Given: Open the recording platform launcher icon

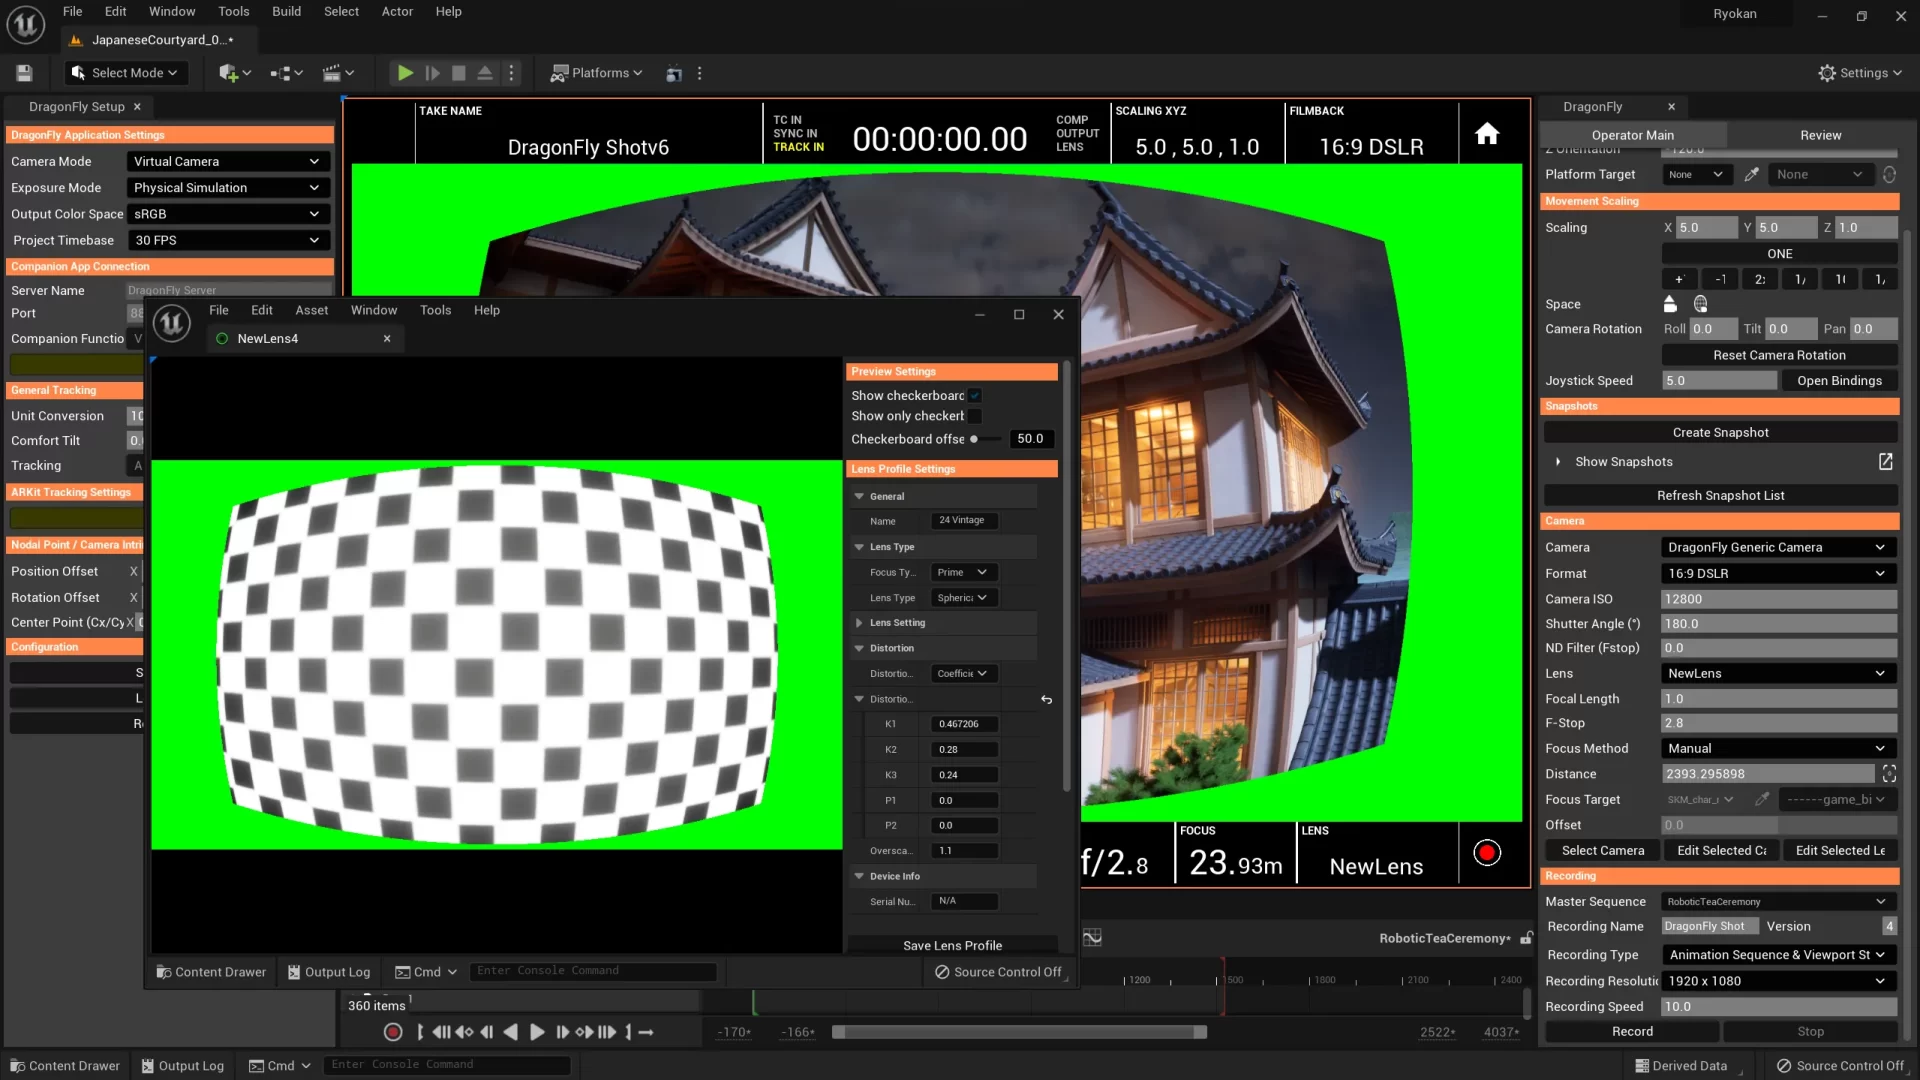Looking at the screenshot, I should (x=674, y=73).
